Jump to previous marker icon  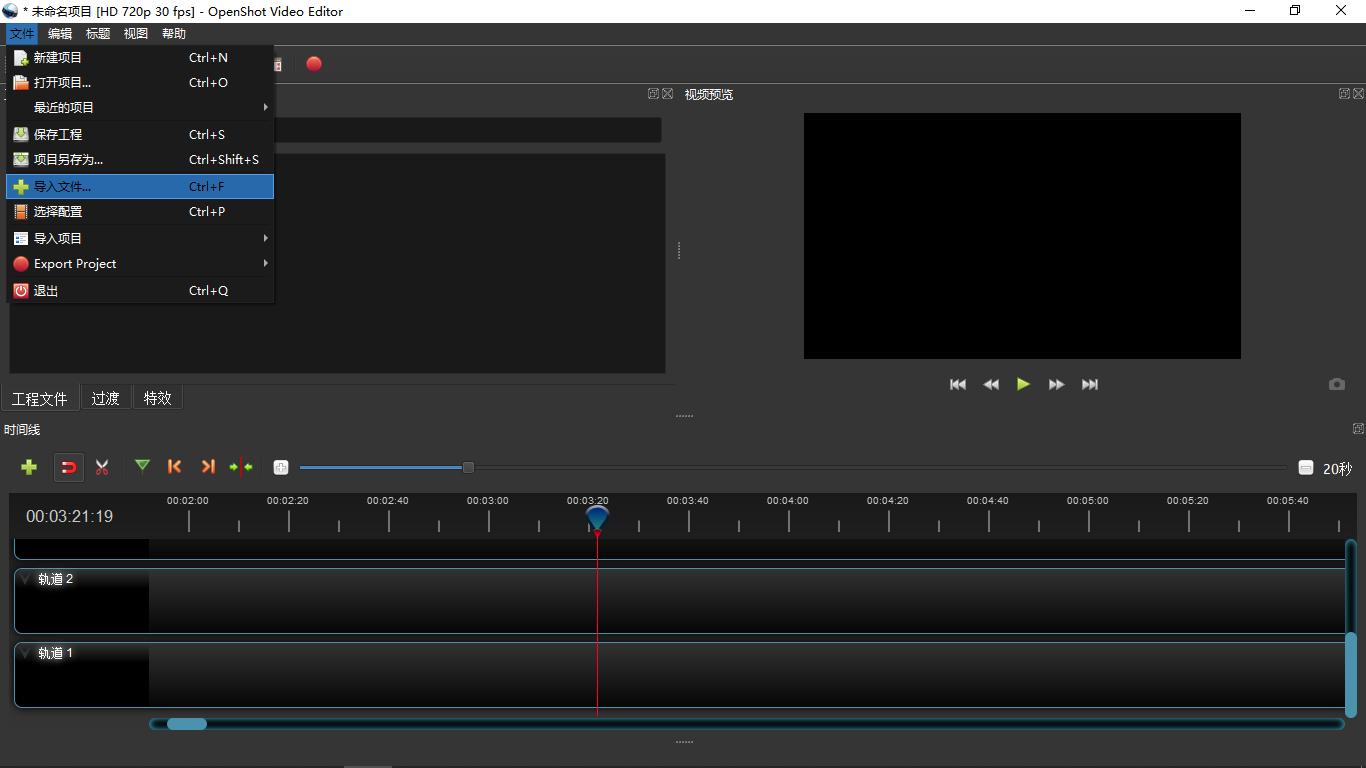(175, 467)
